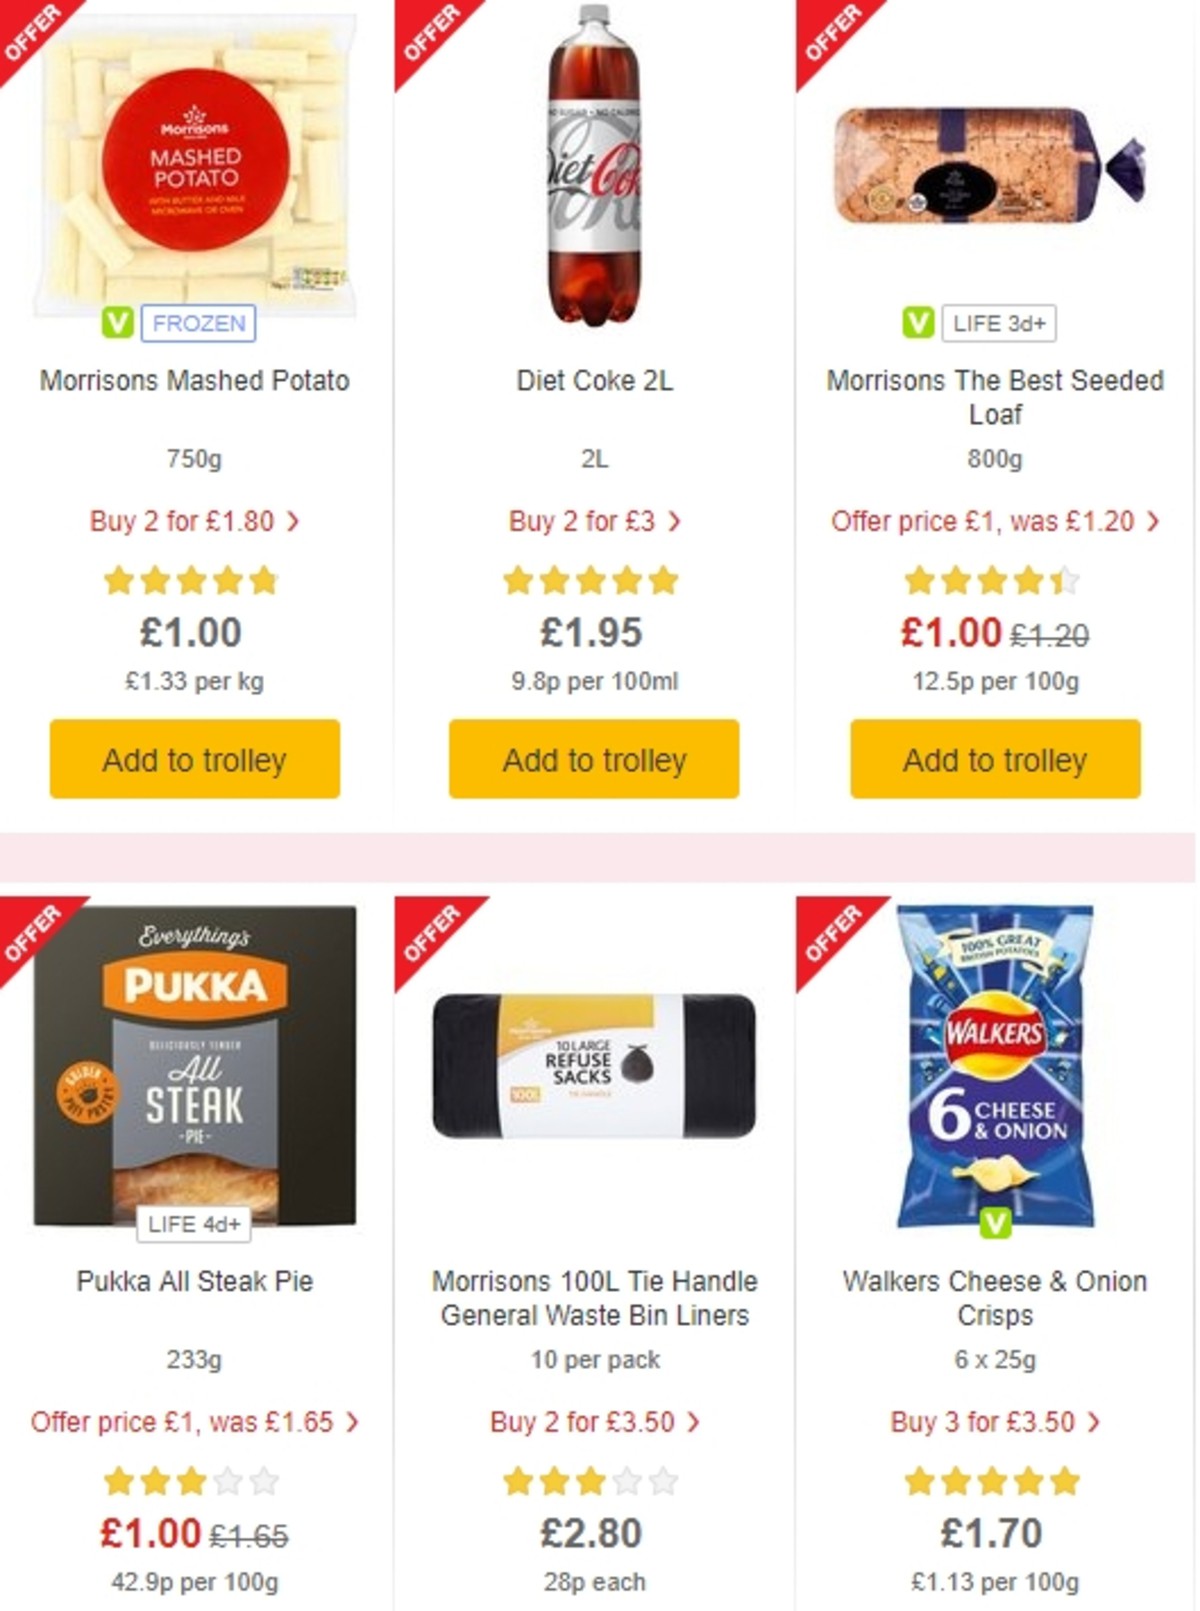Select the FROZEN badge on the mashed potato
The width and height of the screenshot is (1200, 1611).
point(197,324)
